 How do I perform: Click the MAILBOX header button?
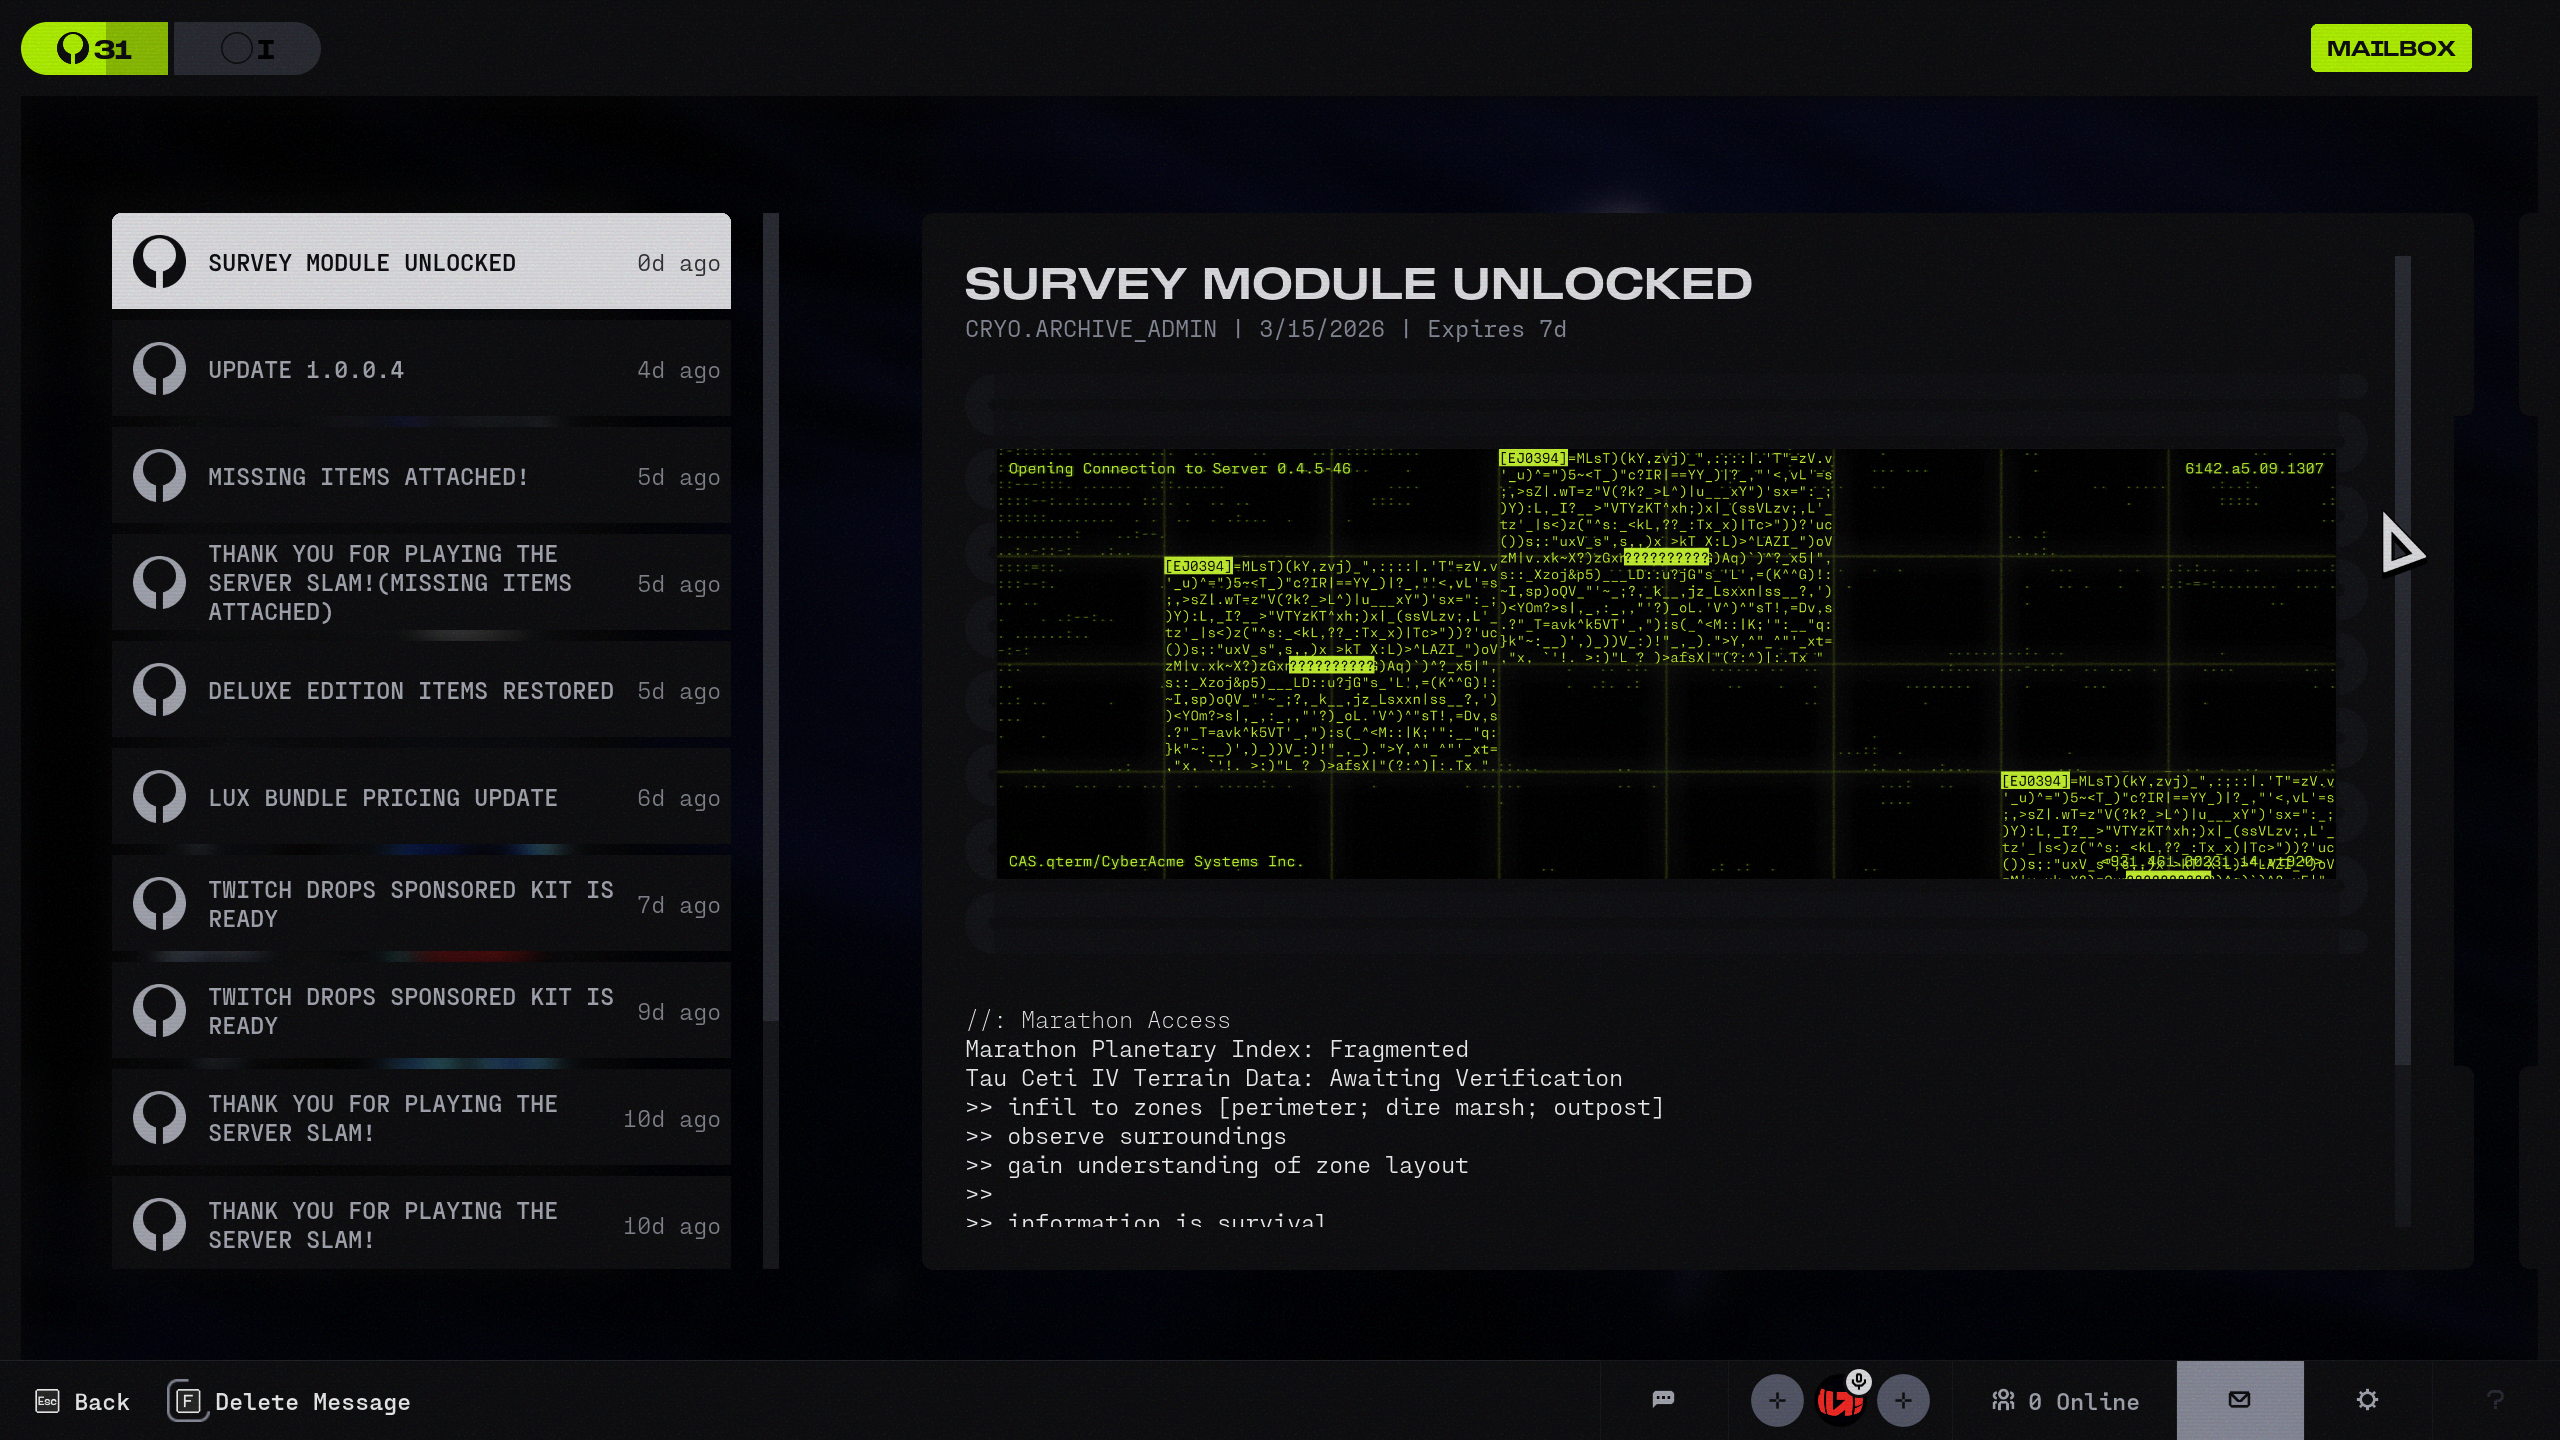[x=2390, y=48]
